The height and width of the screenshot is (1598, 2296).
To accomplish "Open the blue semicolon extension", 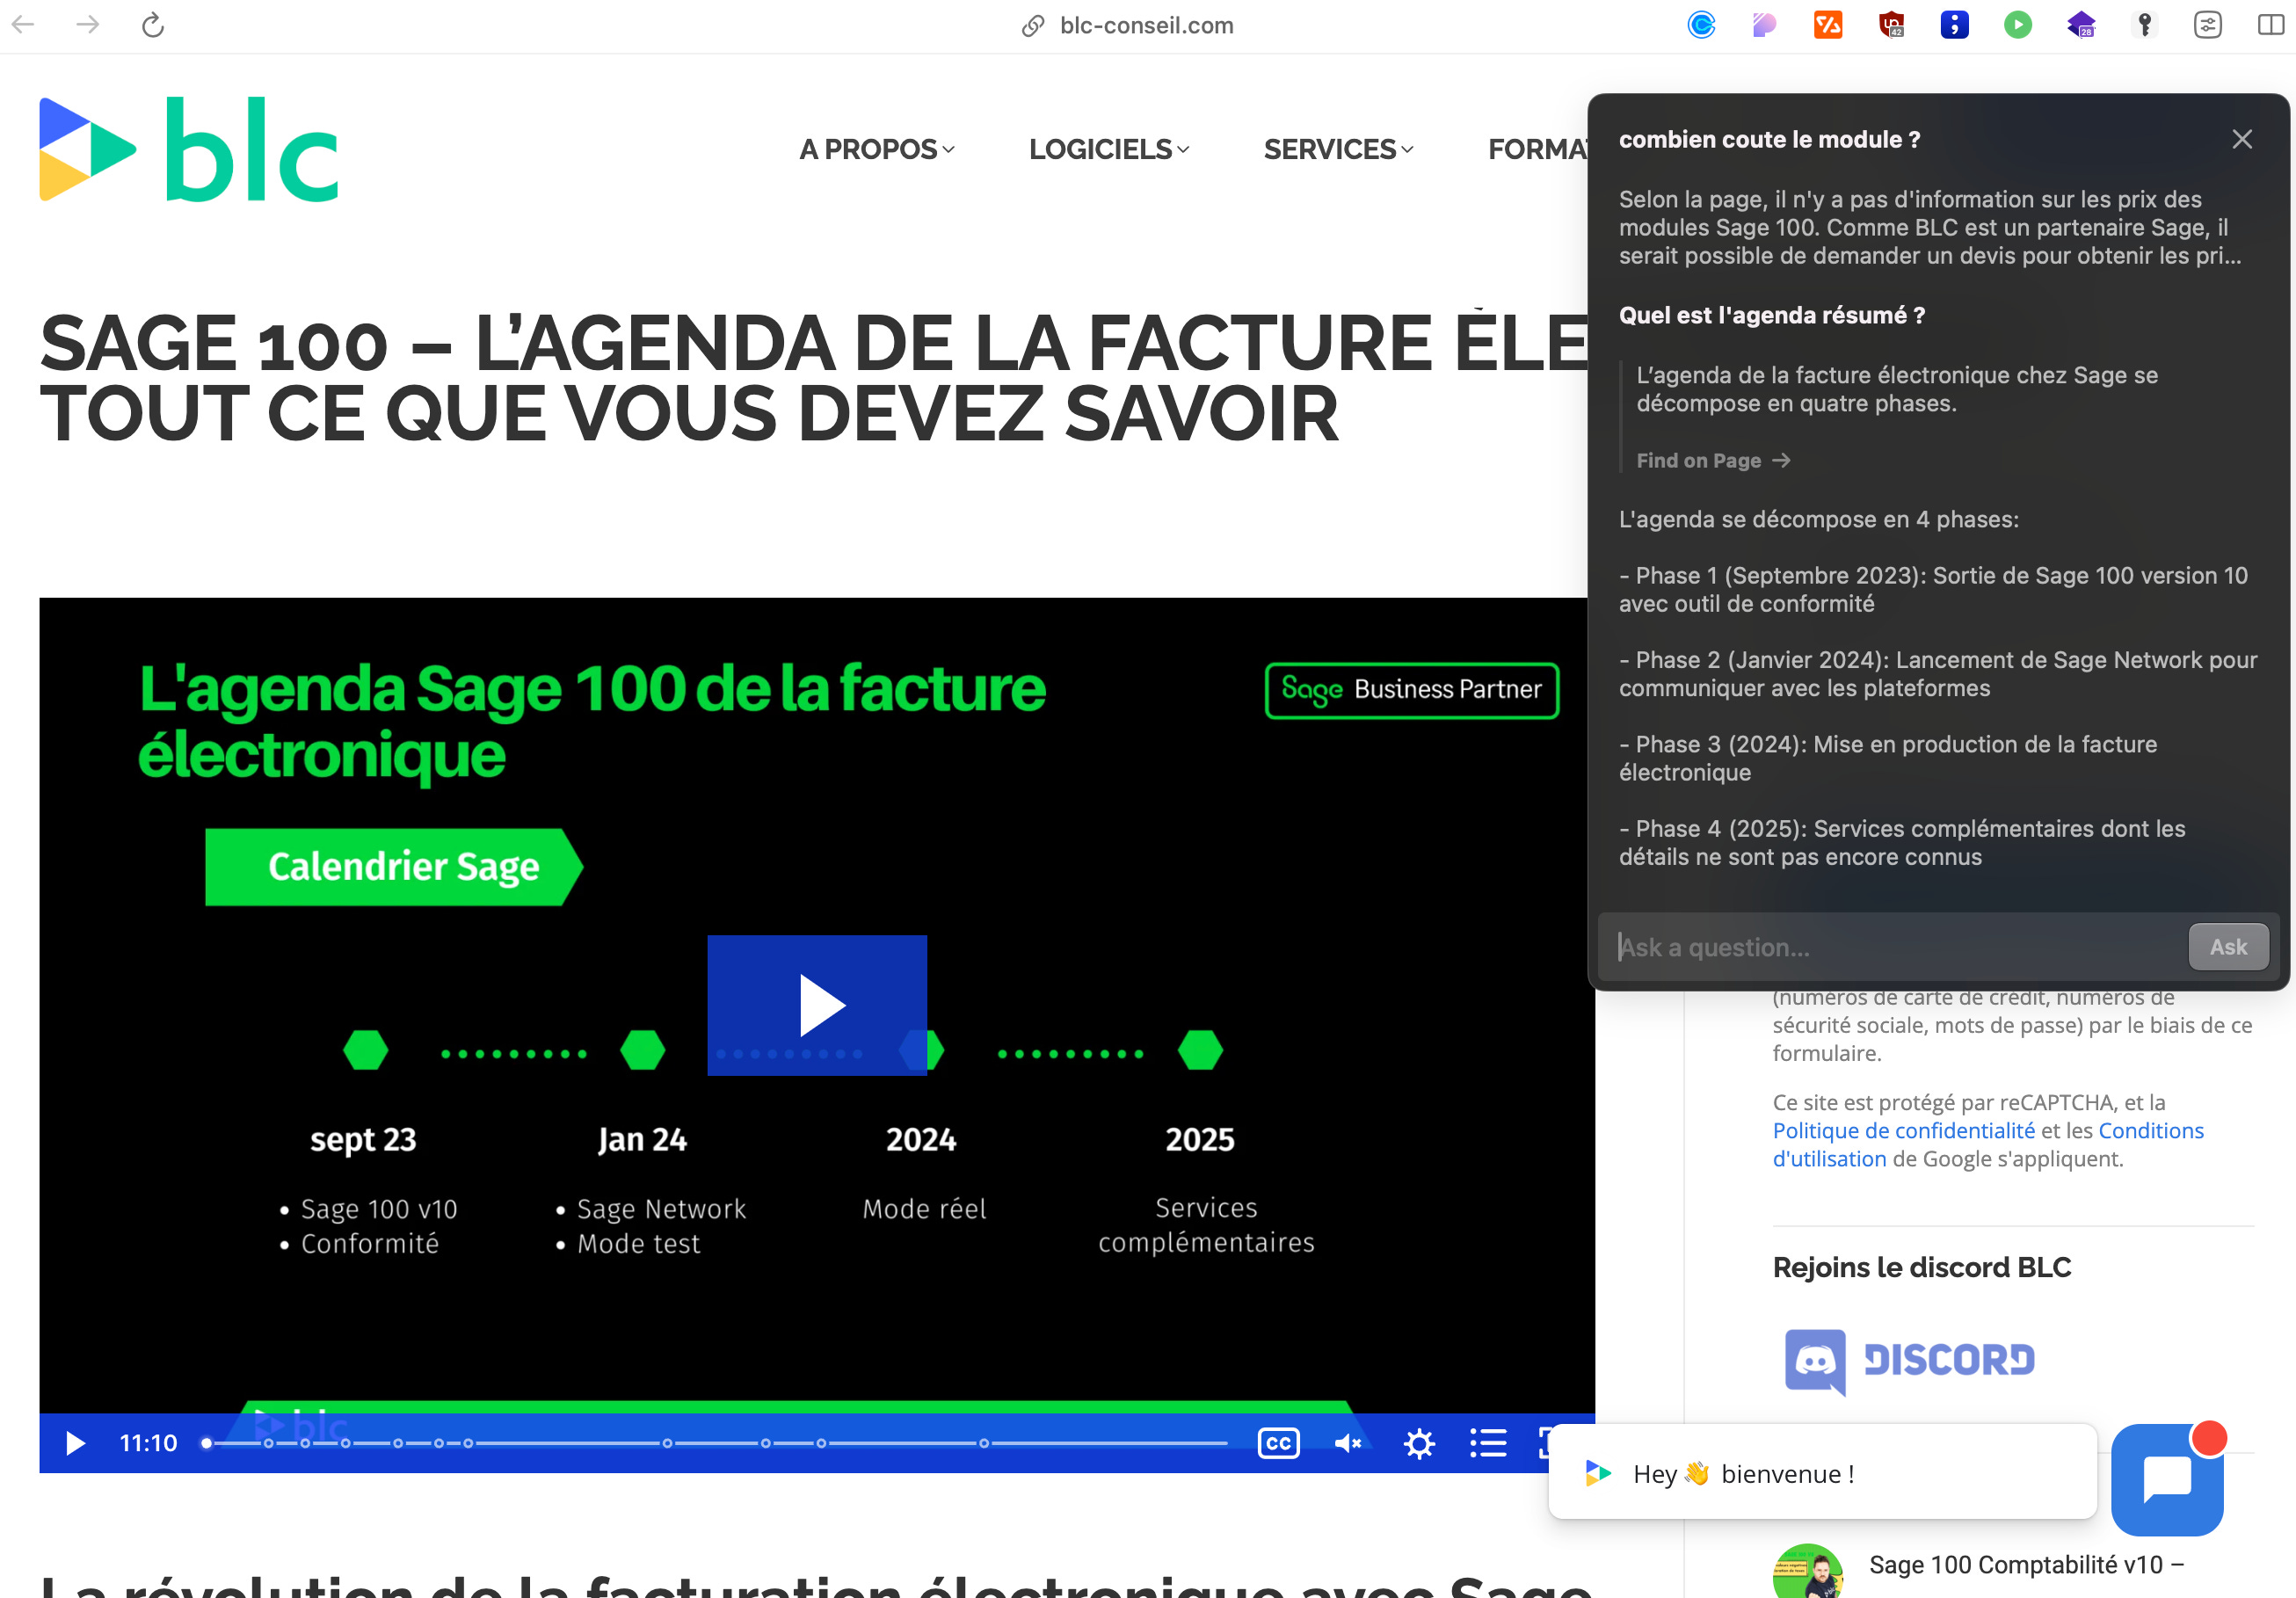I will [1954, 24].
